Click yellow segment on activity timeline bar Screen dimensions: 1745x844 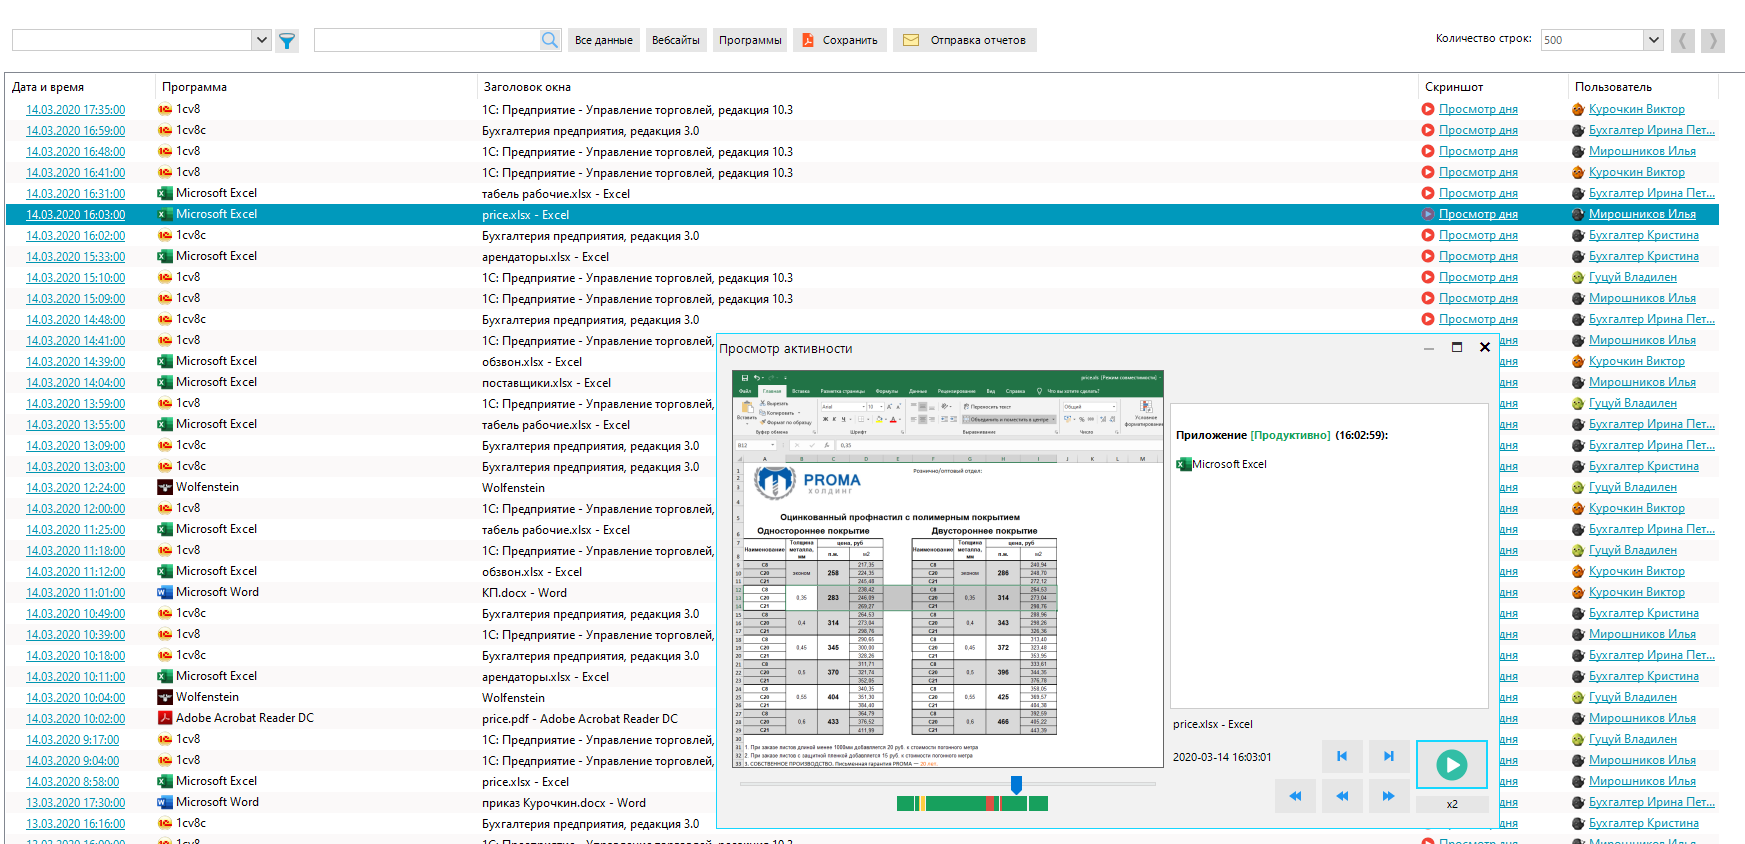point(923,803)
